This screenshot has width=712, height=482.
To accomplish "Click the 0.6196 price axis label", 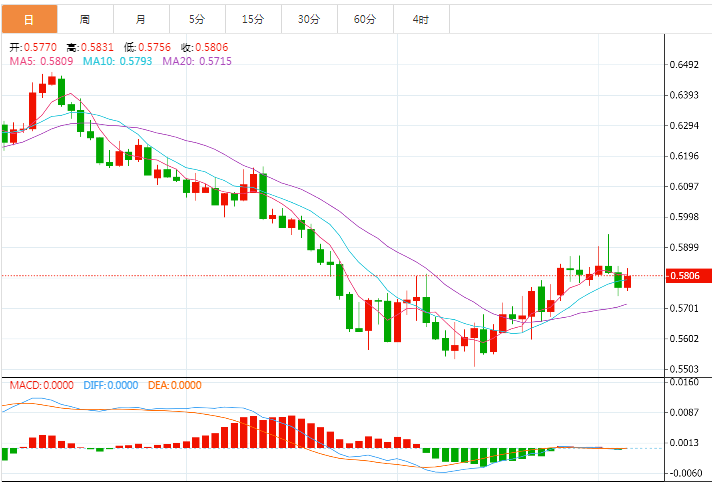I will tap(684, 156).
